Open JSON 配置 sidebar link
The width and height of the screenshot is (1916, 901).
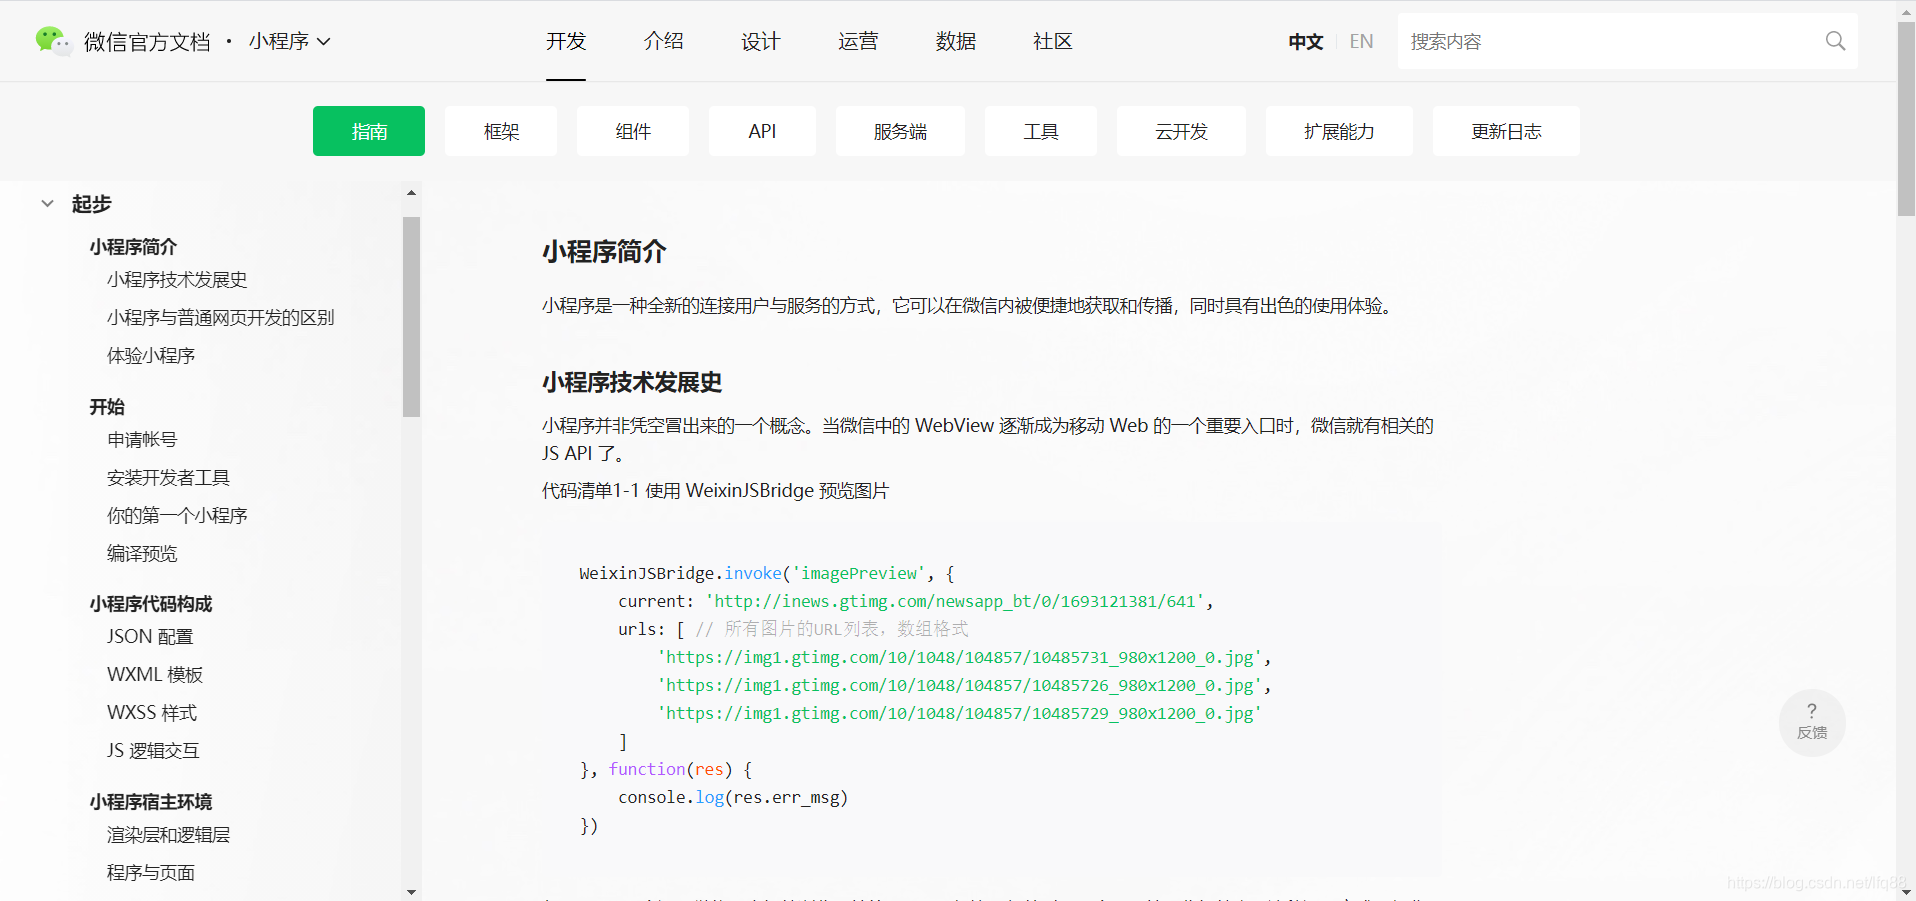tap(150, 636)
